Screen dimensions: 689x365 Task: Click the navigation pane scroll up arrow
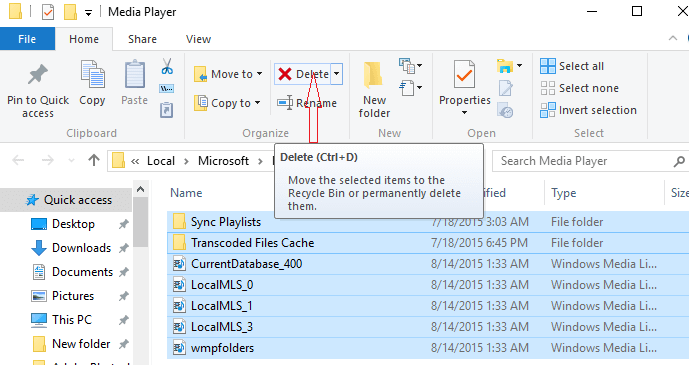pyautogui.click(x=141, y=189)
